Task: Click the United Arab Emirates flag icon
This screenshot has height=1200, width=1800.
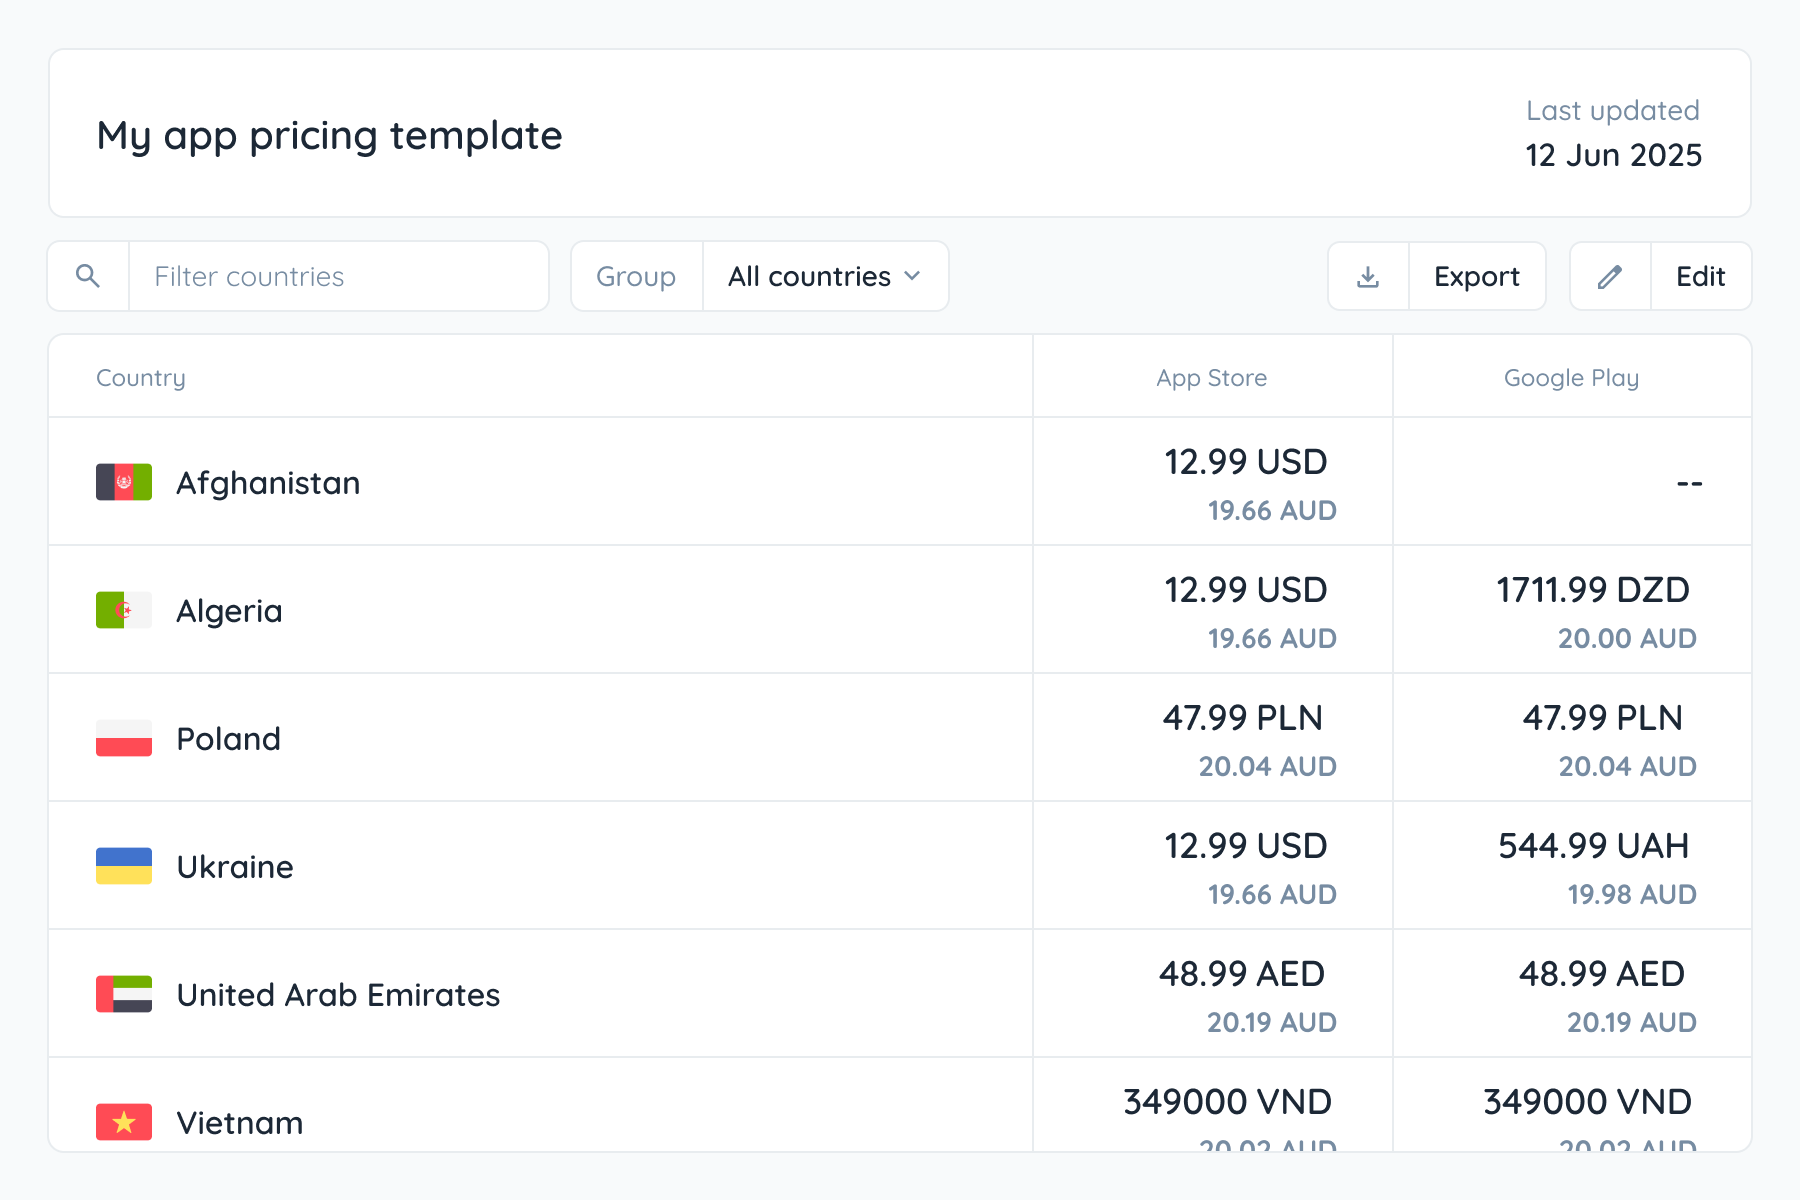Action: (x=124, y=994)
